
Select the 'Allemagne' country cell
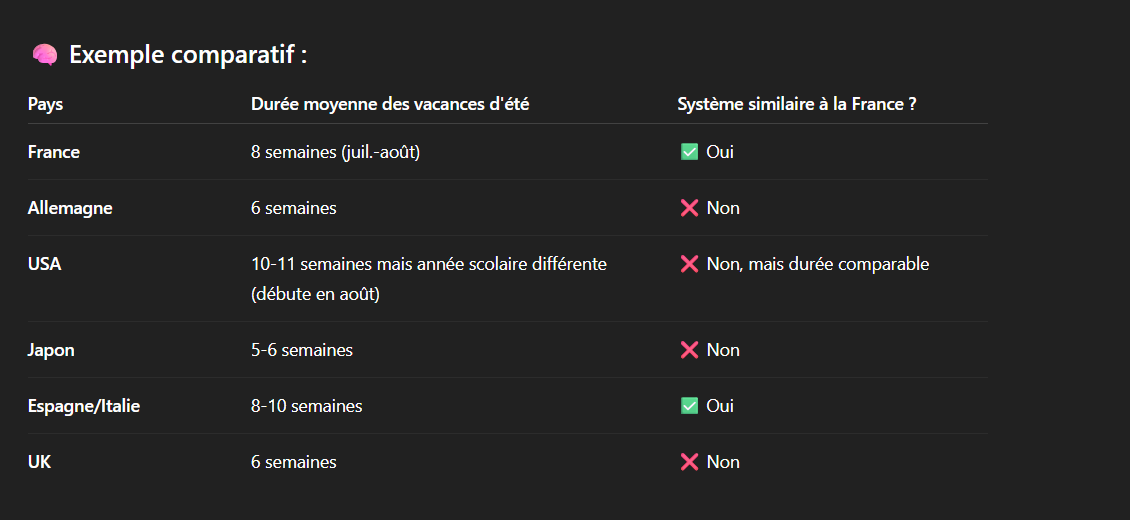pos(70,208)
